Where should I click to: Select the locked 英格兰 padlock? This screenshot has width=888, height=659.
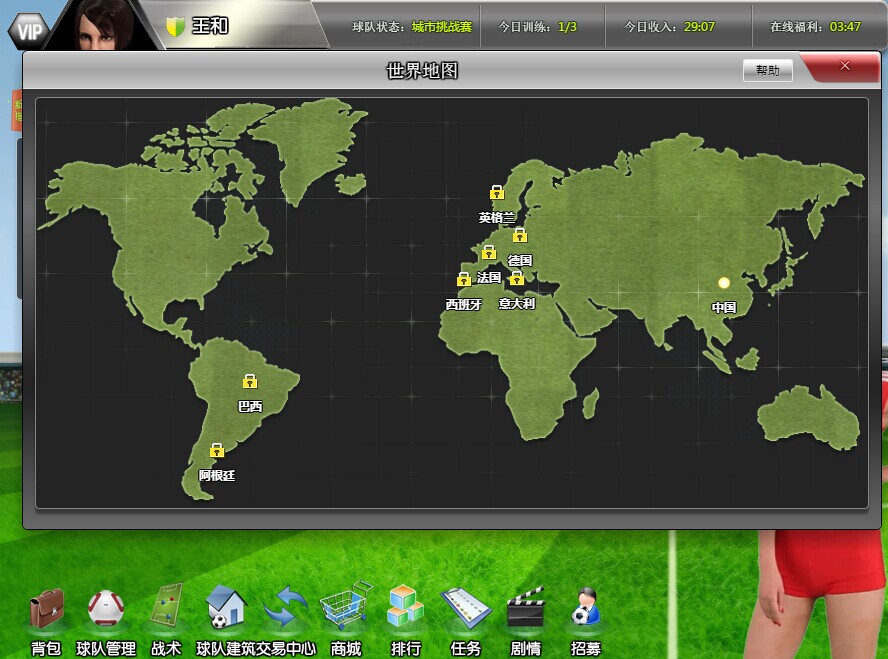[497, 192]
